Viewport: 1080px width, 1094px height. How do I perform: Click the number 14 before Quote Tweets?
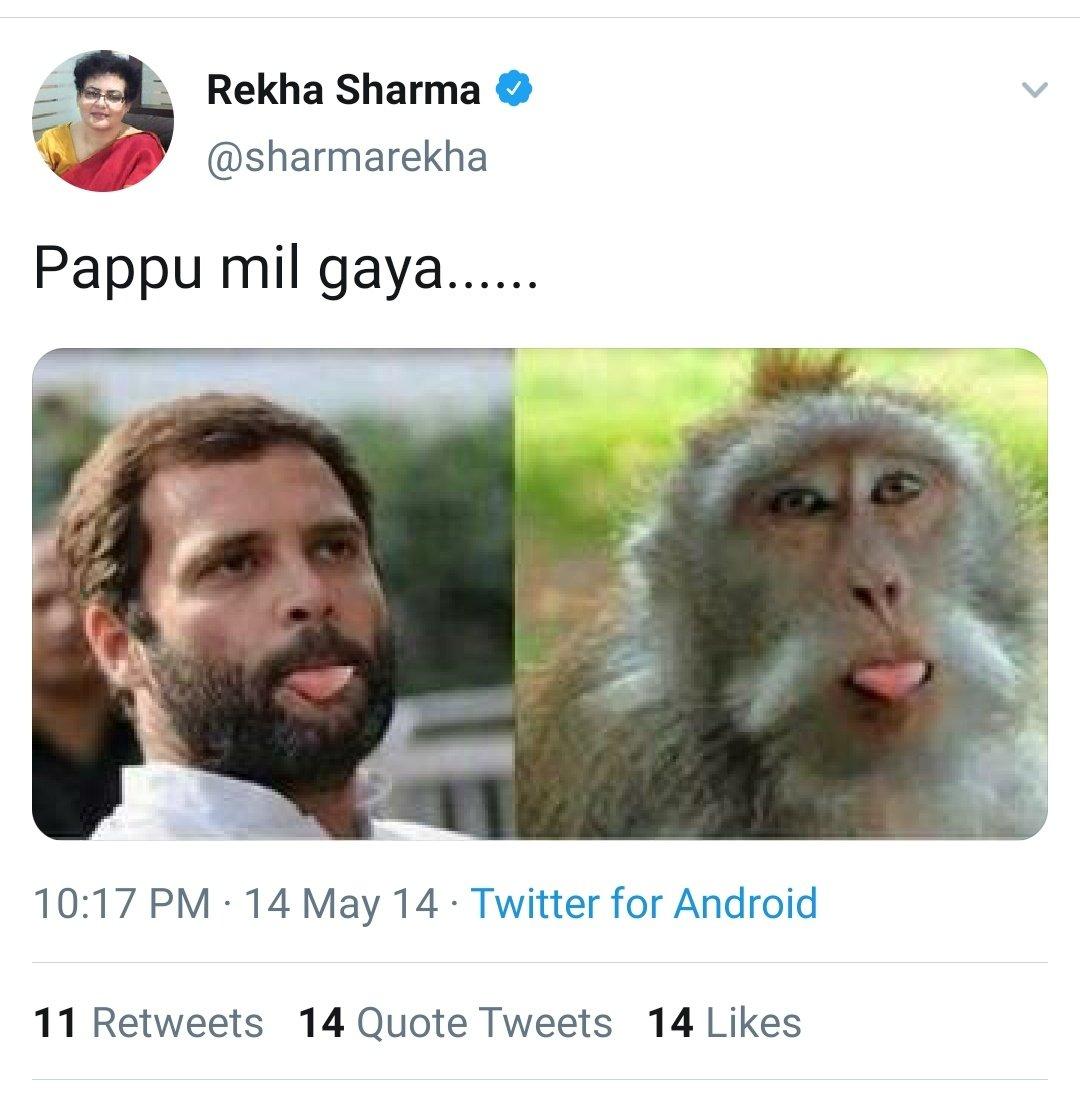pyautogui.click(x=322, y=1023)
